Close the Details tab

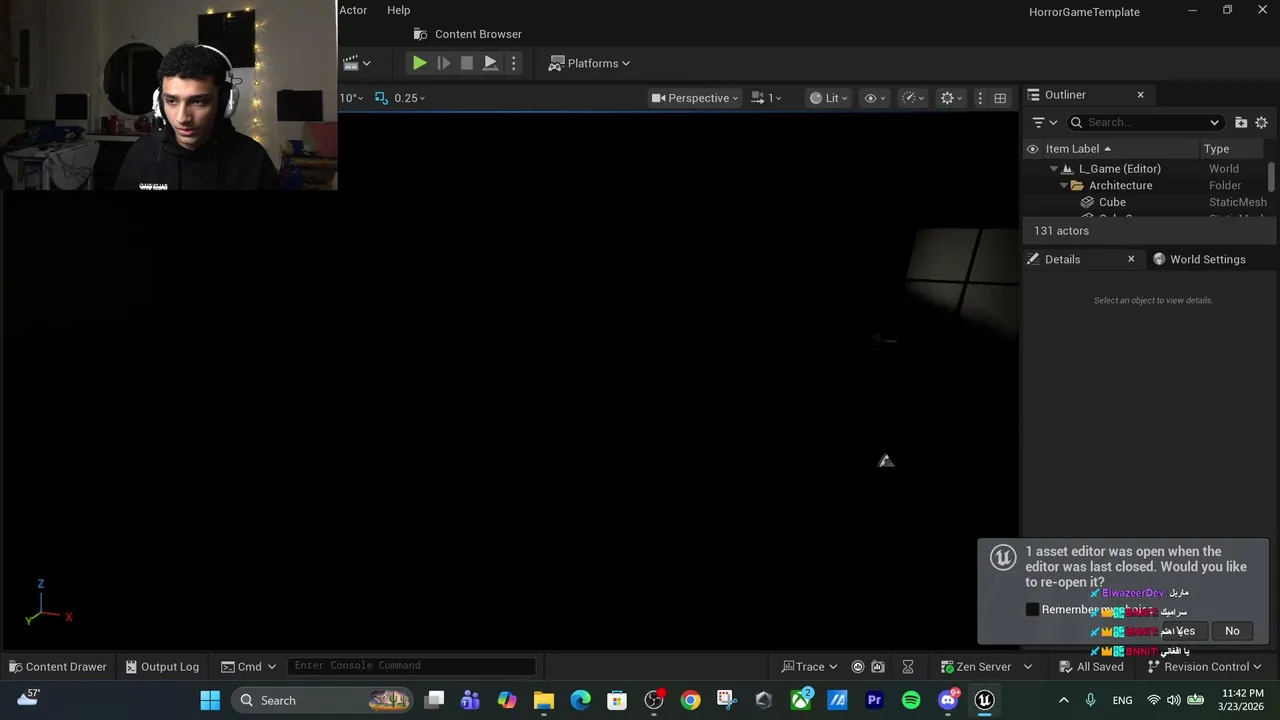tap(1131, 259)
